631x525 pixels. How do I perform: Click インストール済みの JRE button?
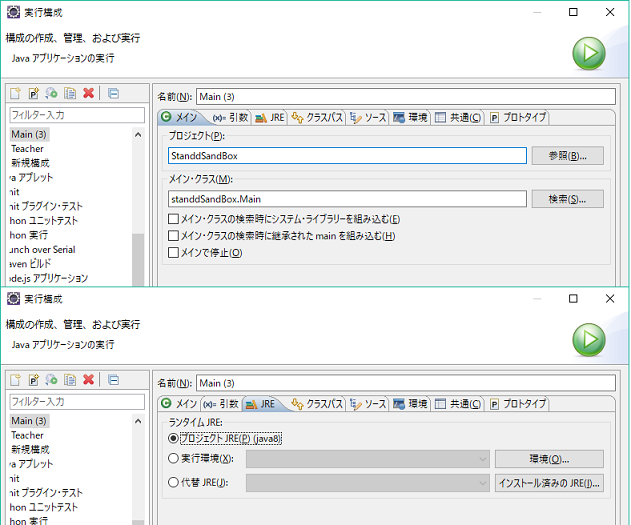549,483
